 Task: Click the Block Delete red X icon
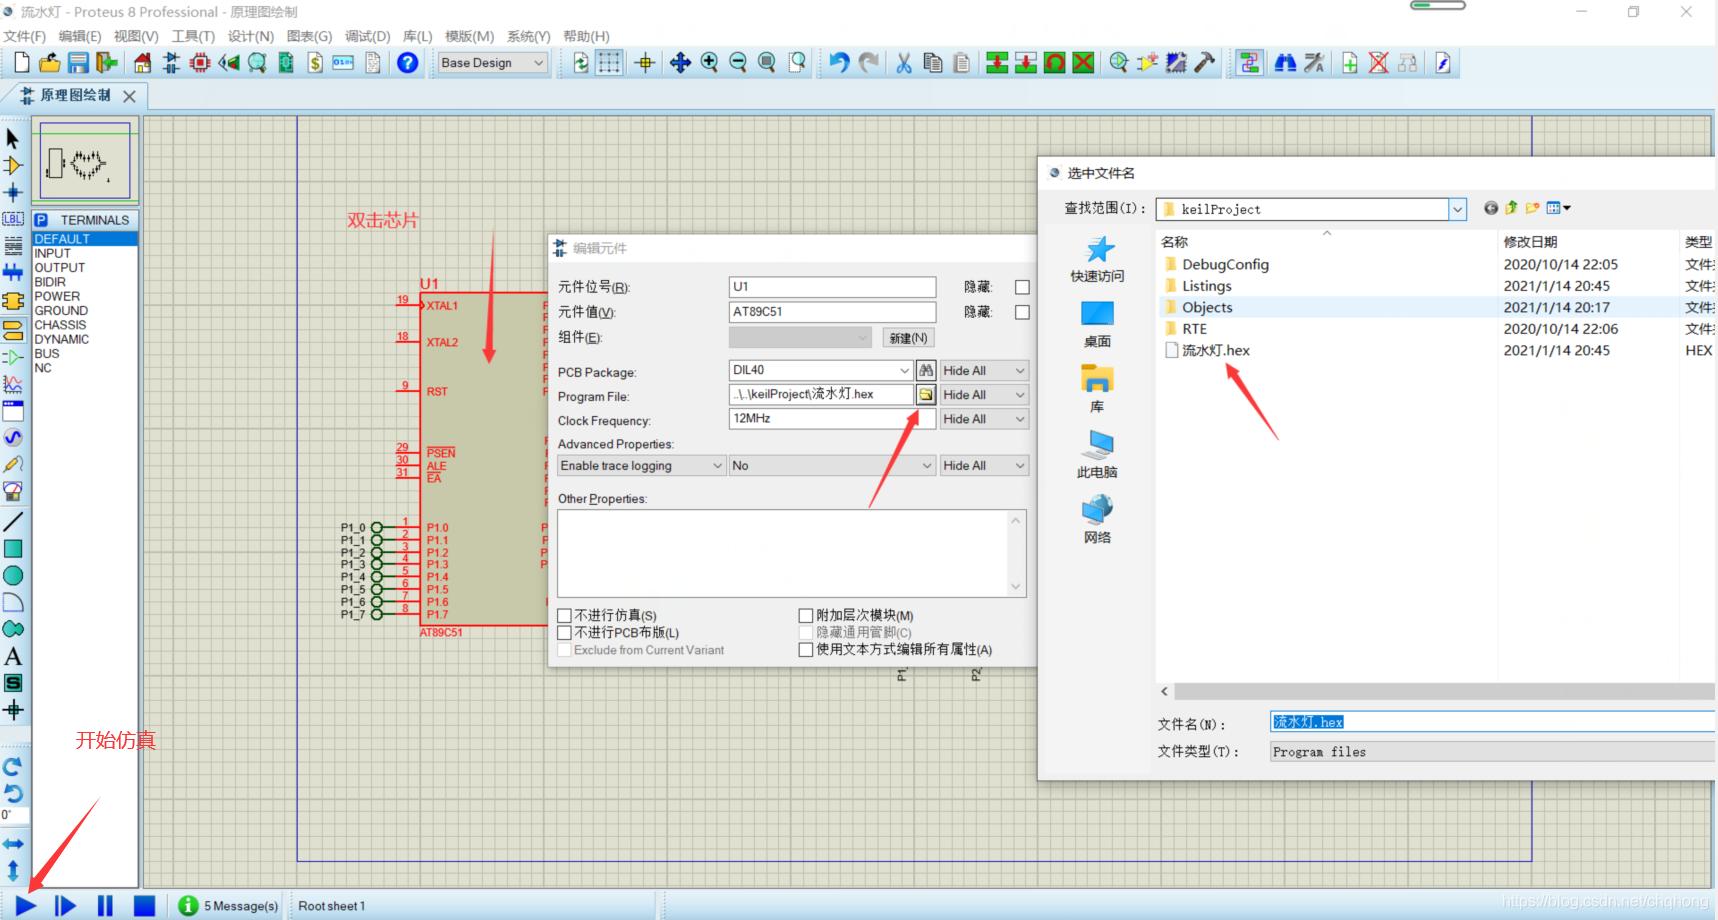1083,63
